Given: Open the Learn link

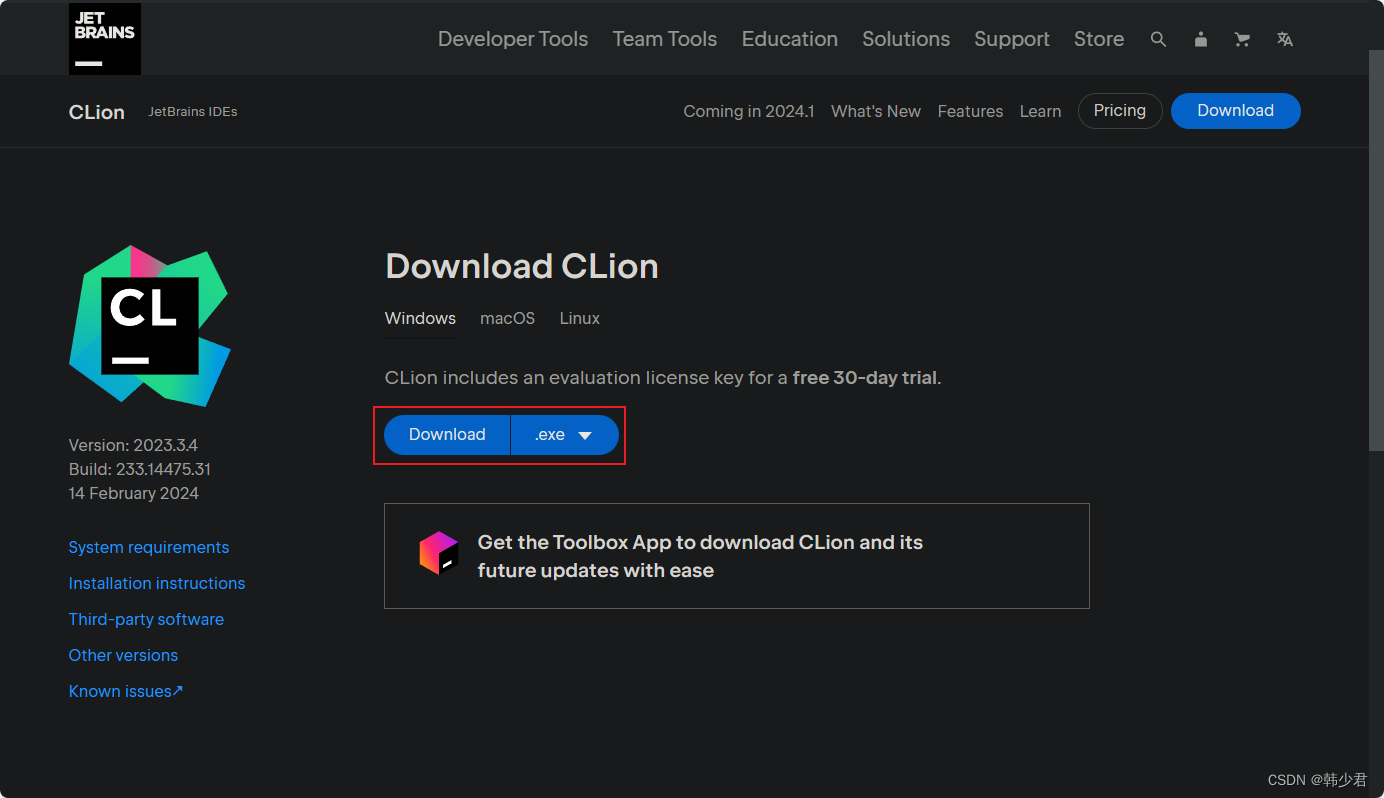Looking at the screenshot, I should click(1040, 111).
